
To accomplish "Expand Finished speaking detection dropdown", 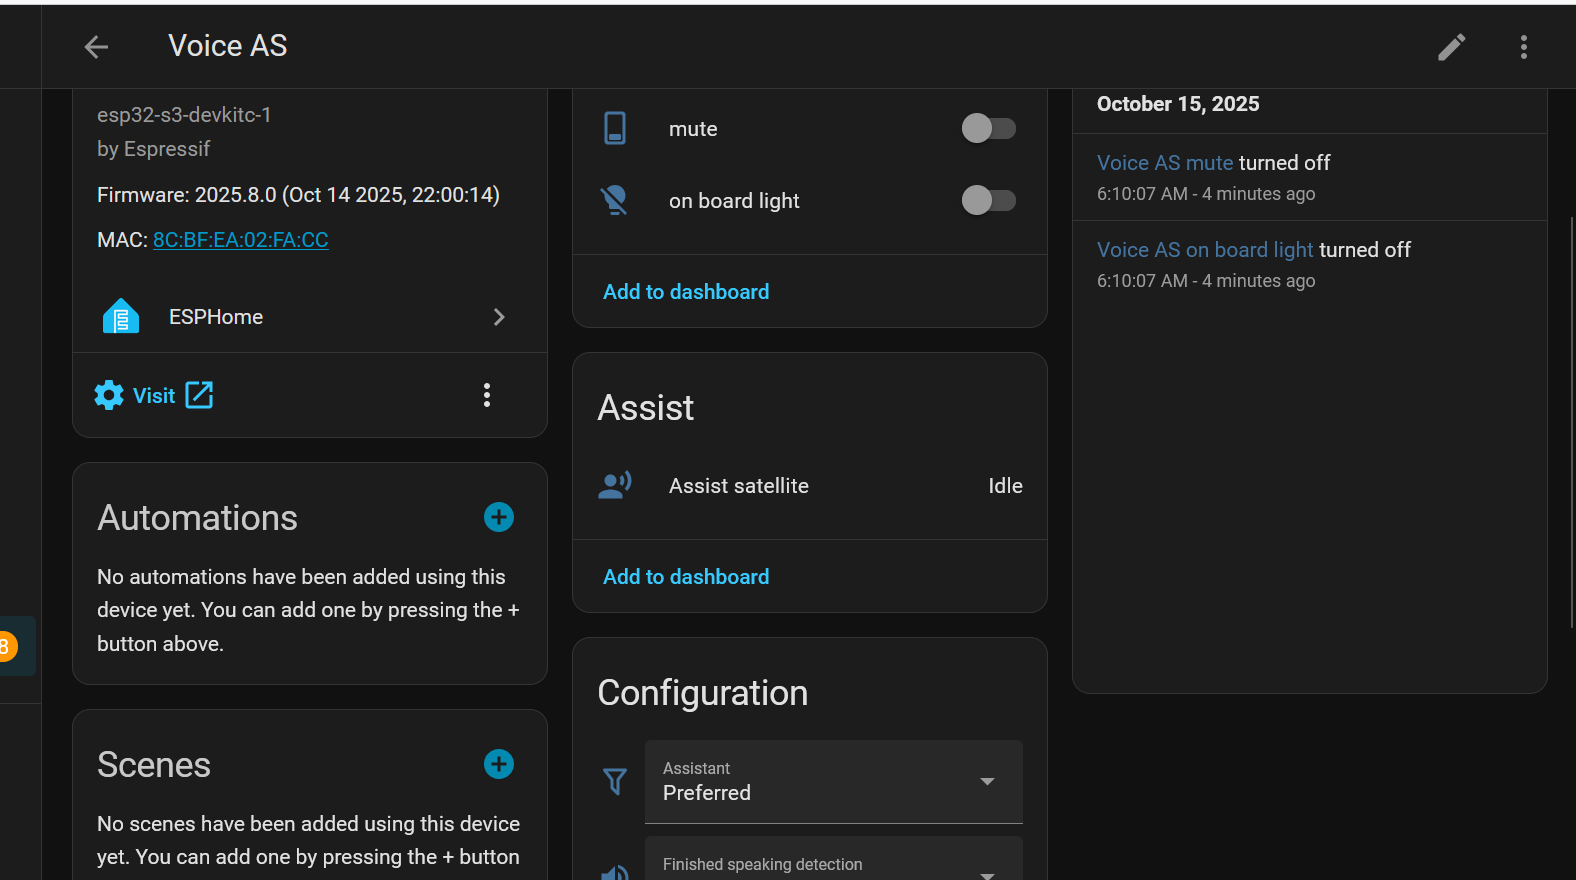I will point(833,864).
